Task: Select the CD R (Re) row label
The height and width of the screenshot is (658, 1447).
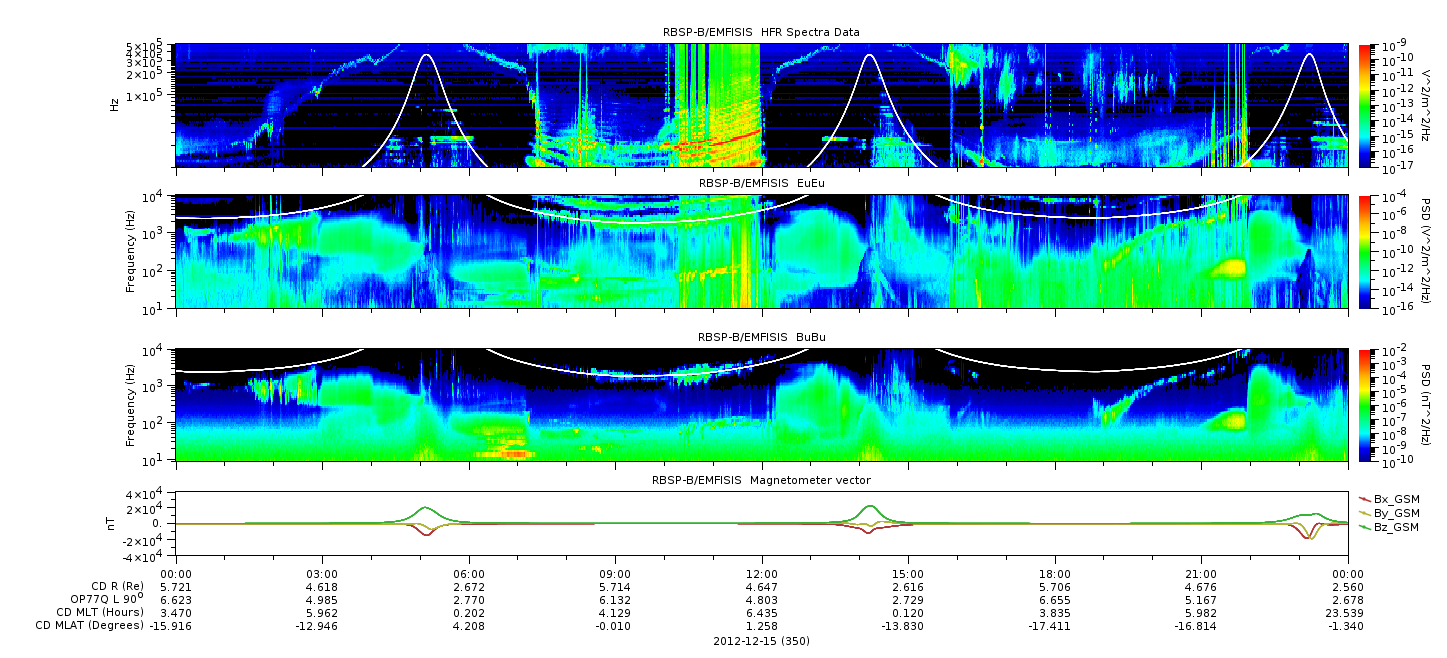Action: (x=116, y=586)
